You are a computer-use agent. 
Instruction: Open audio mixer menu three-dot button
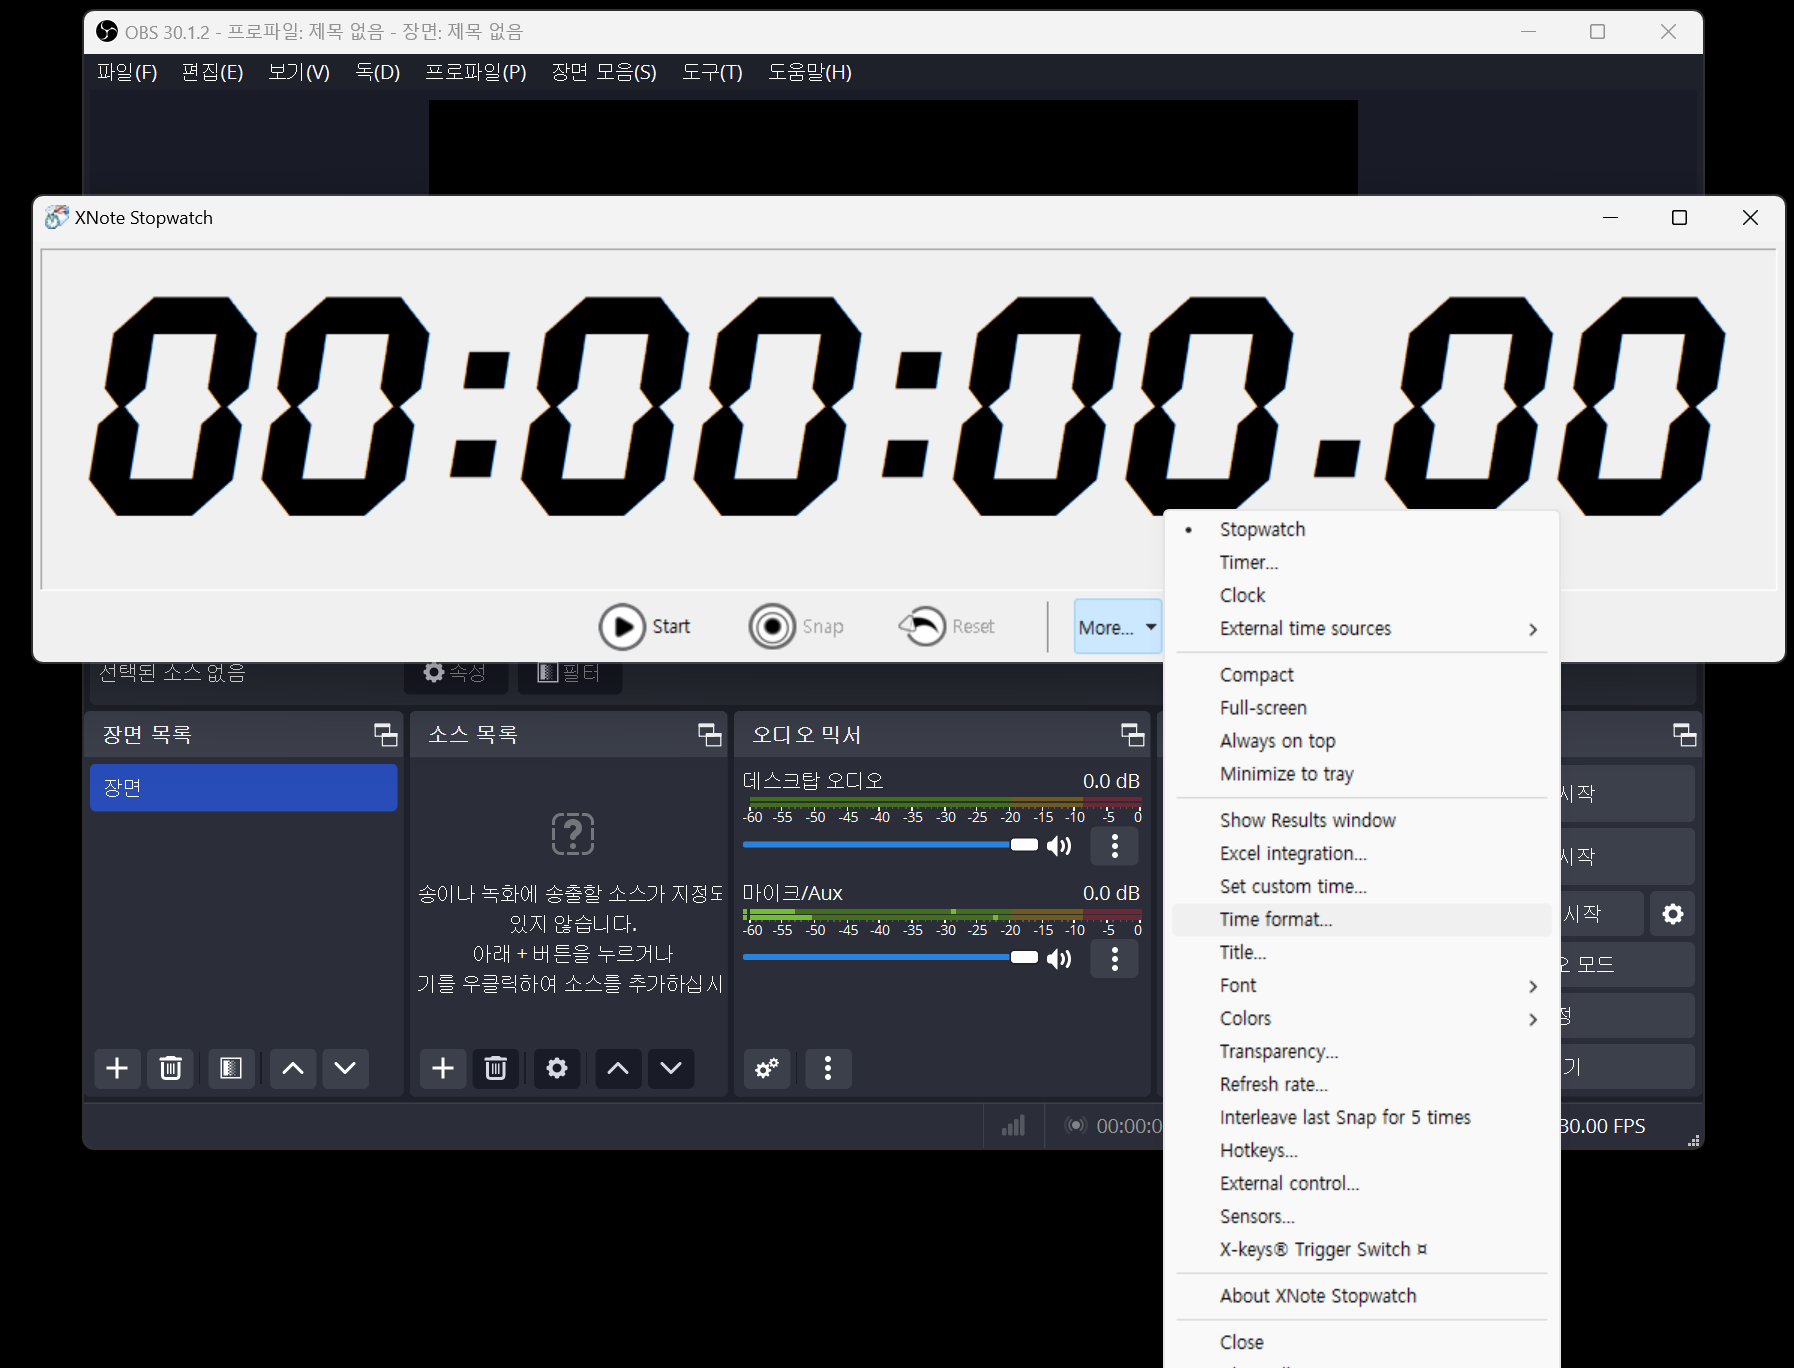pos(828,1069)
